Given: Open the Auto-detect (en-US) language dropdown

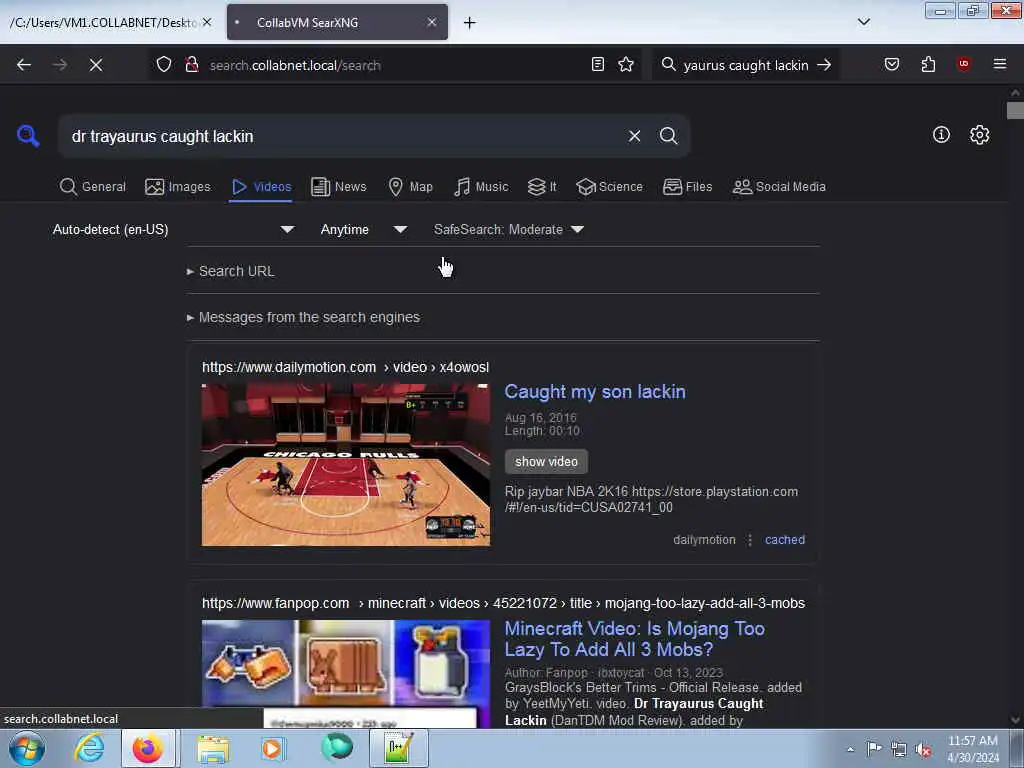Looking at the screenshot, I should (x=174, y=230).
